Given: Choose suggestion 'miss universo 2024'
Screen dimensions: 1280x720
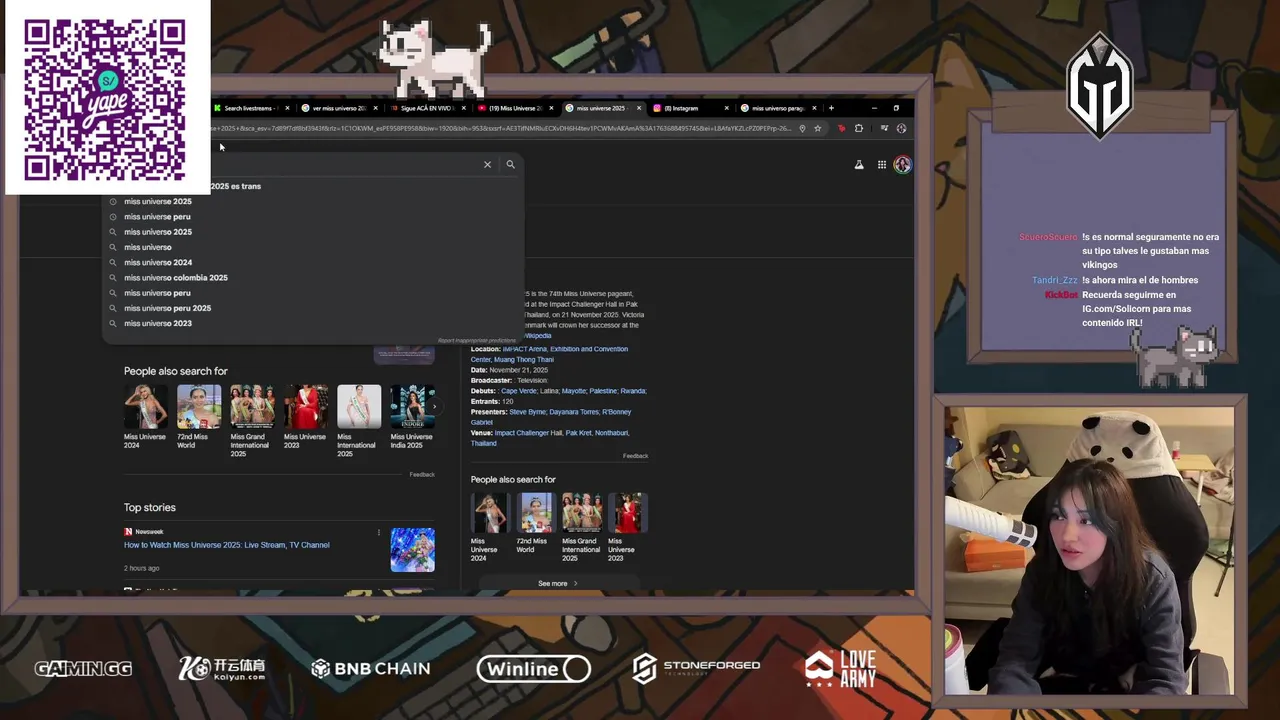Looking at the screenshot, I should point(158,262).
